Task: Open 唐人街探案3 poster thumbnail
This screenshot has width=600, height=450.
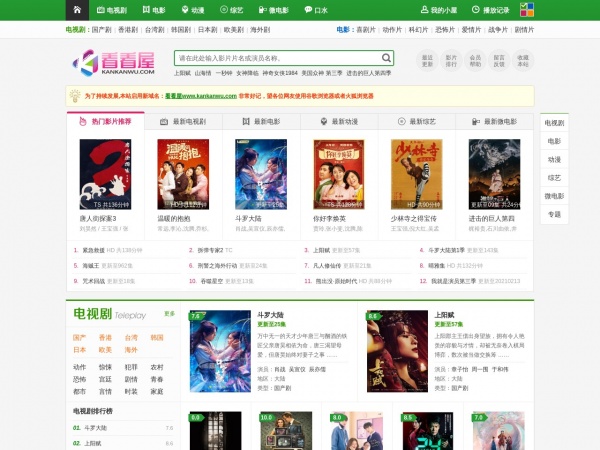Action: tap(105, 174)
